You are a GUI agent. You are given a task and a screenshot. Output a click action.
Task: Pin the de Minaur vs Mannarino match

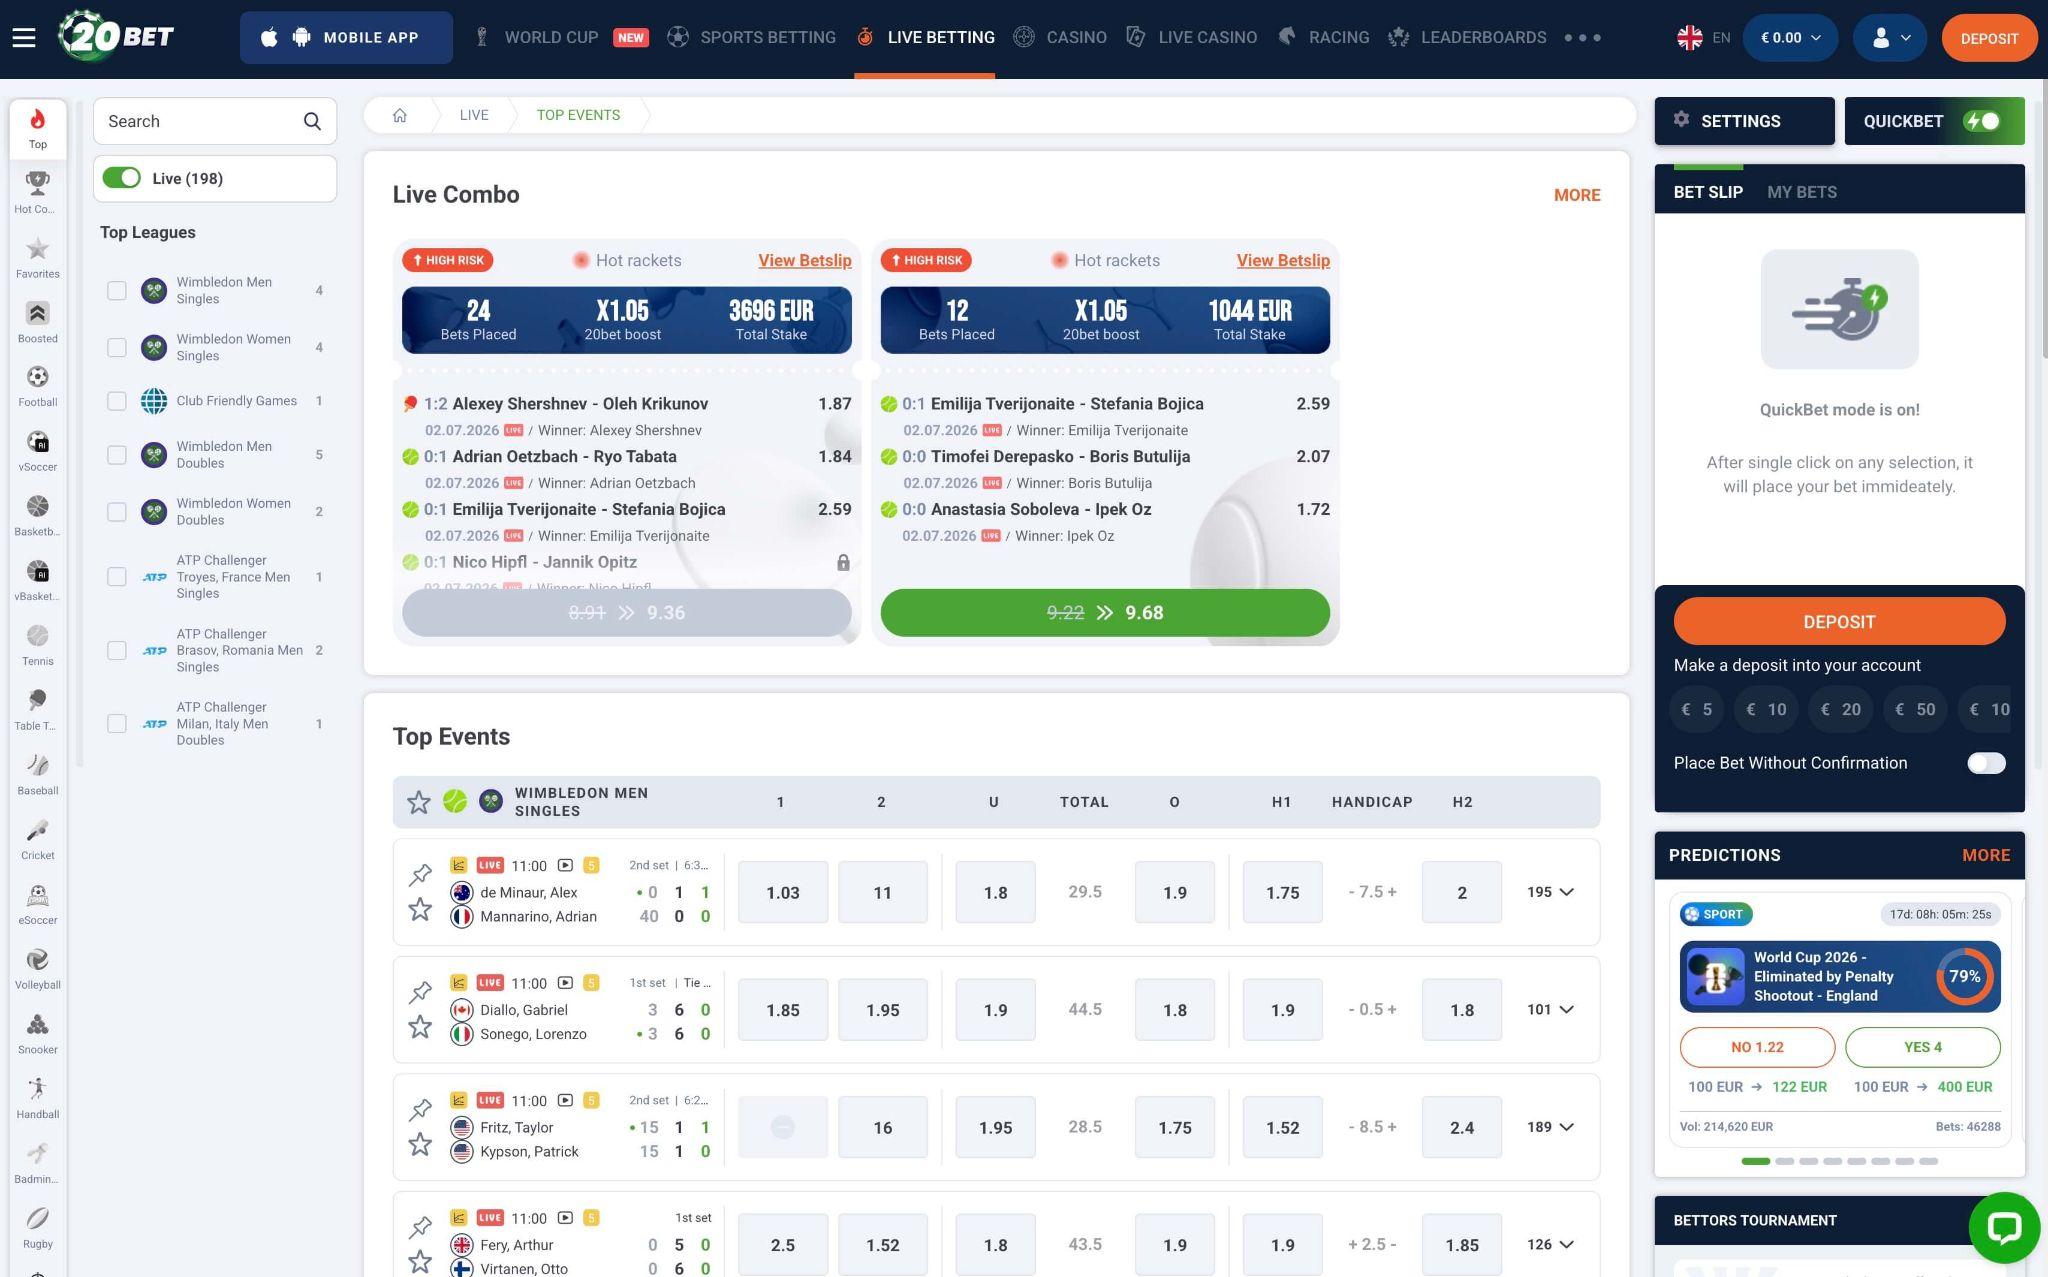coord(420,875)
